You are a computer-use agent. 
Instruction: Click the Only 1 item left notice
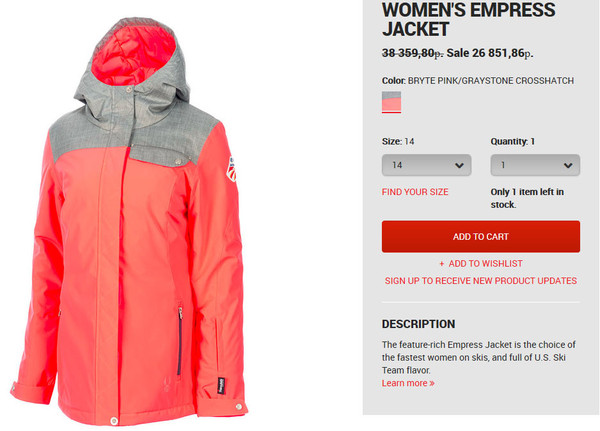click(527, 198)
